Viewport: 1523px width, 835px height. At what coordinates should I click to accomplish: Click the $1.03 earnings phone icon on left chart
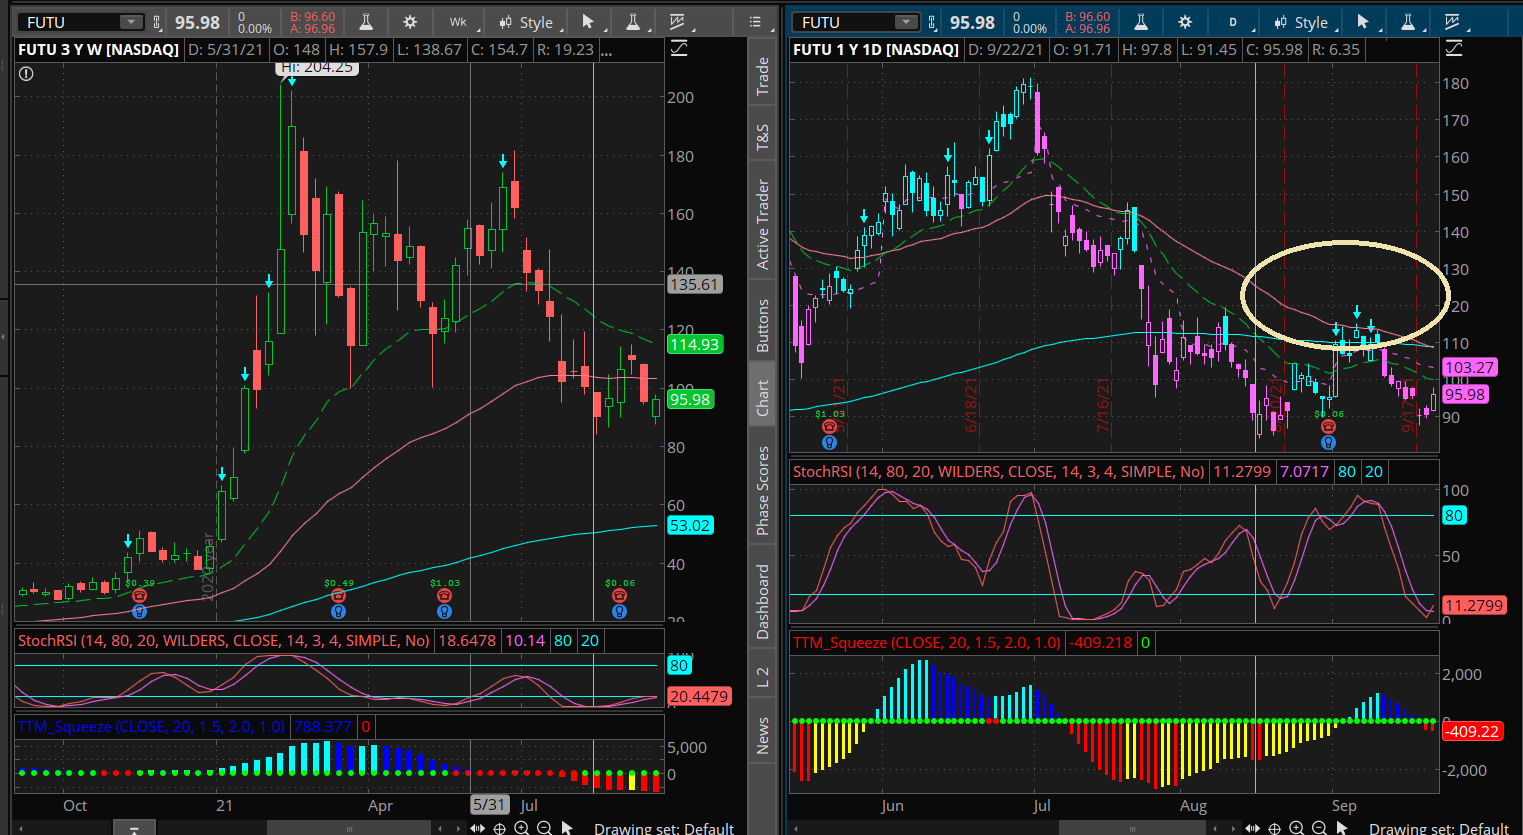coord(445,596)
